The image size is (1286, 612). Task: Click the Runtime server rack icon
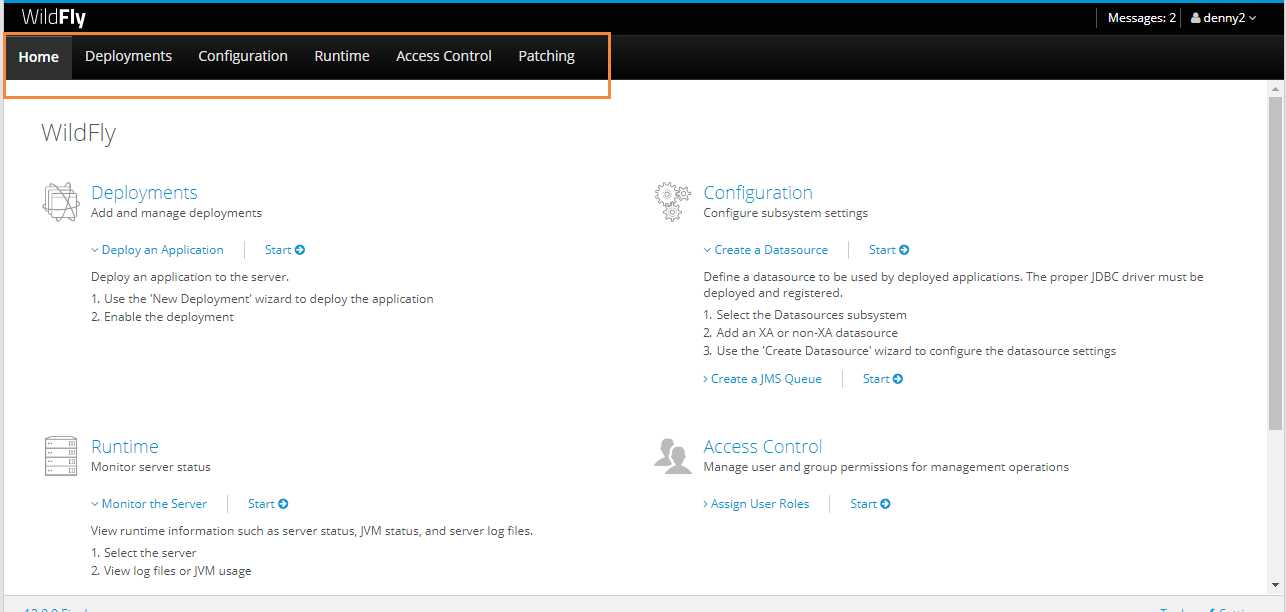[60, 456]
